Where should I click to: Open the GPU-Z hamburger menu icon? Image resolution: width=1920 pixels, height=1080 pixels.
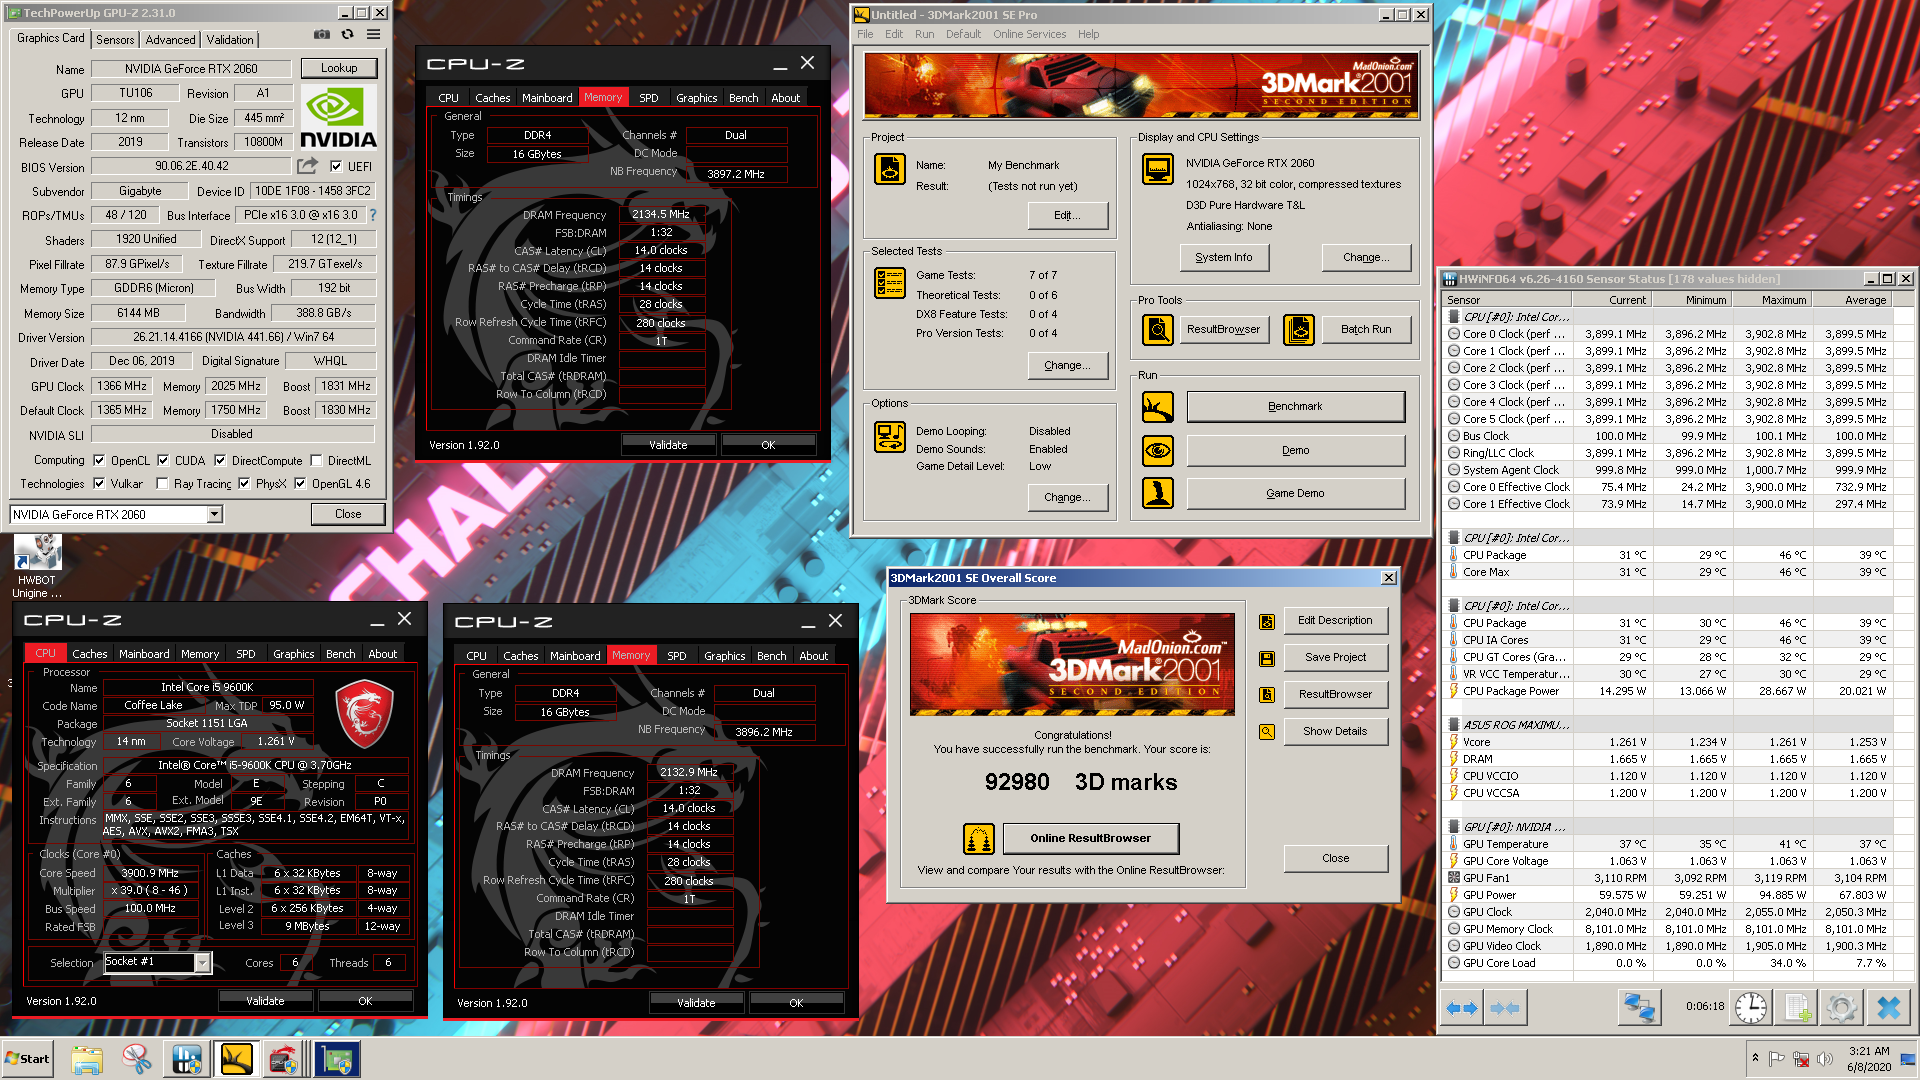tap(373, 35)
